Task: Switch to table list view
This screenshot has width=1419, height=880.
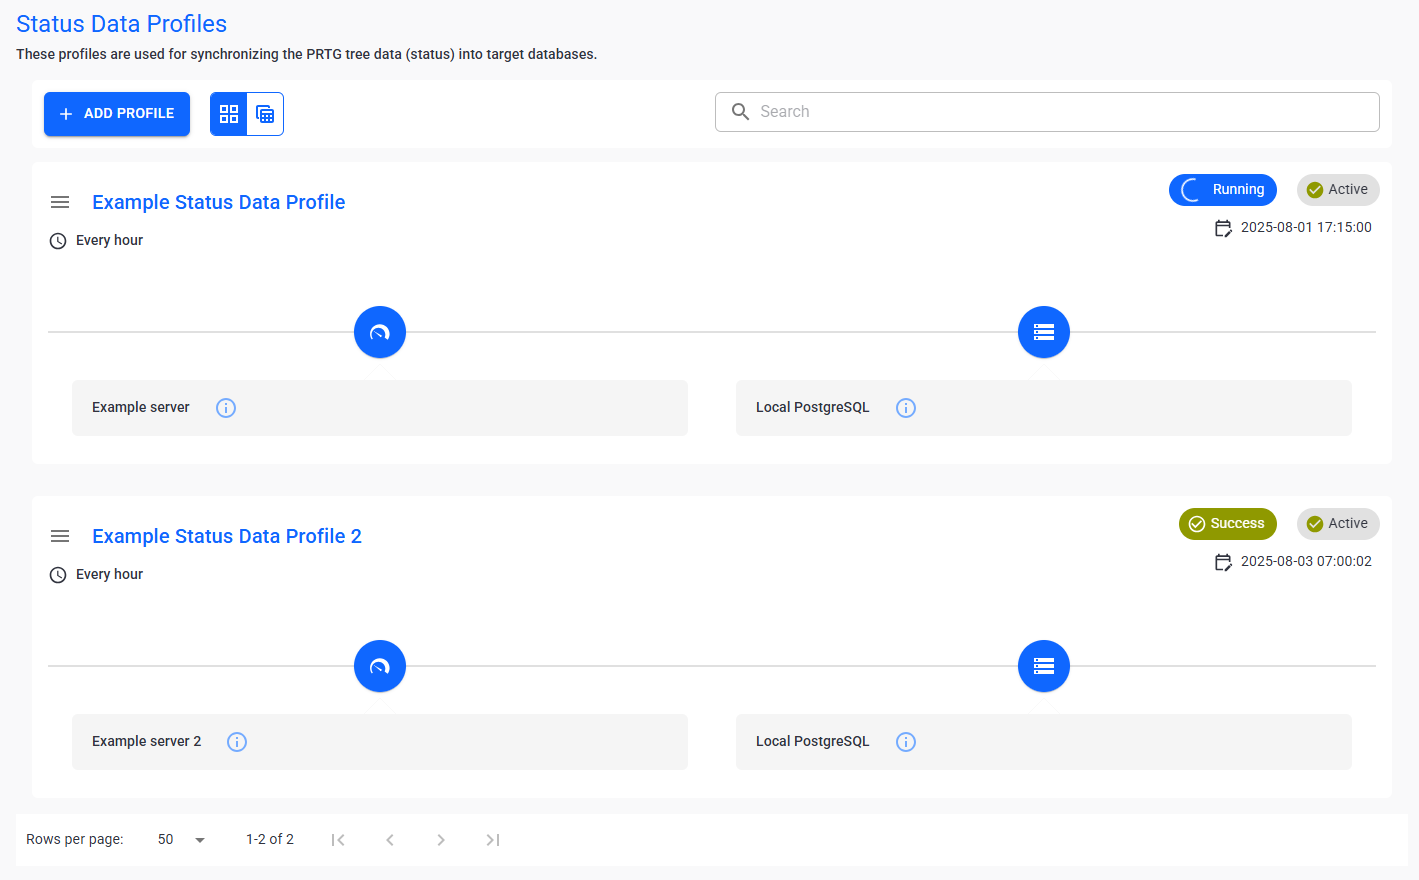Action: (x=265, y=114)
